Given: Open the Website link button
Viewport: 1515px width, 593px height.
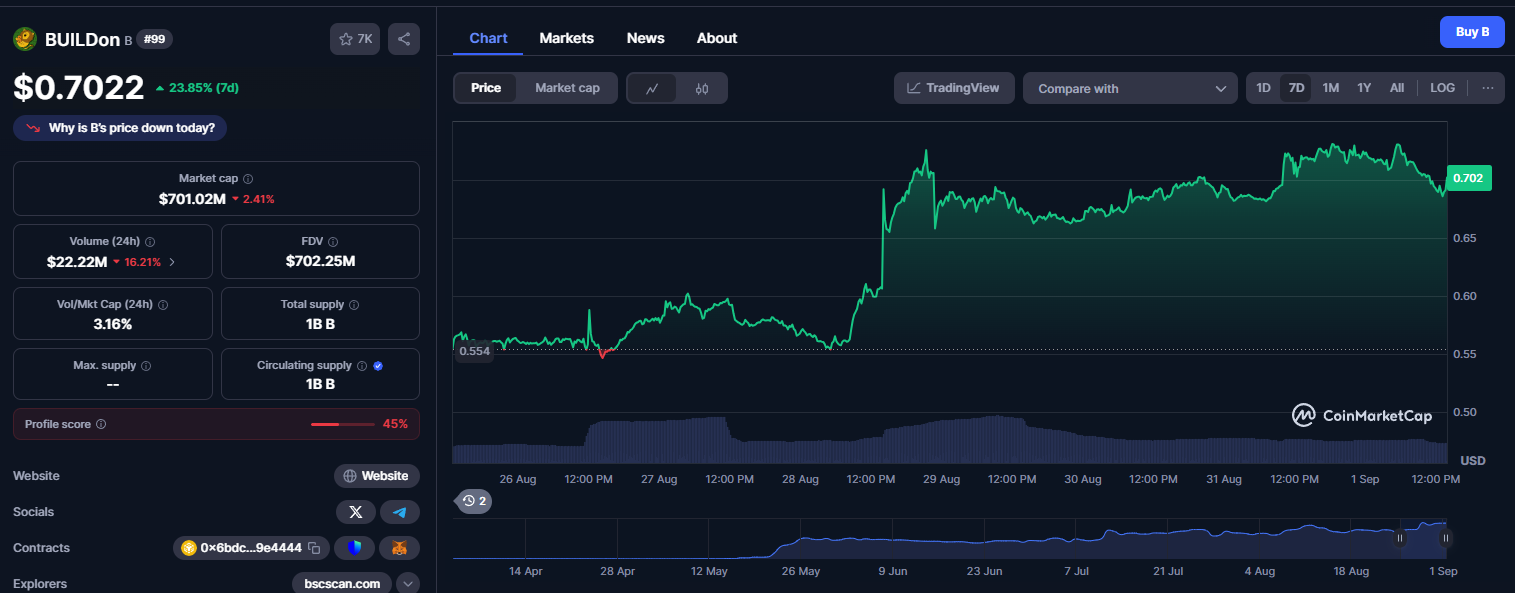Looking at the screenshot, I should [377, 476].
